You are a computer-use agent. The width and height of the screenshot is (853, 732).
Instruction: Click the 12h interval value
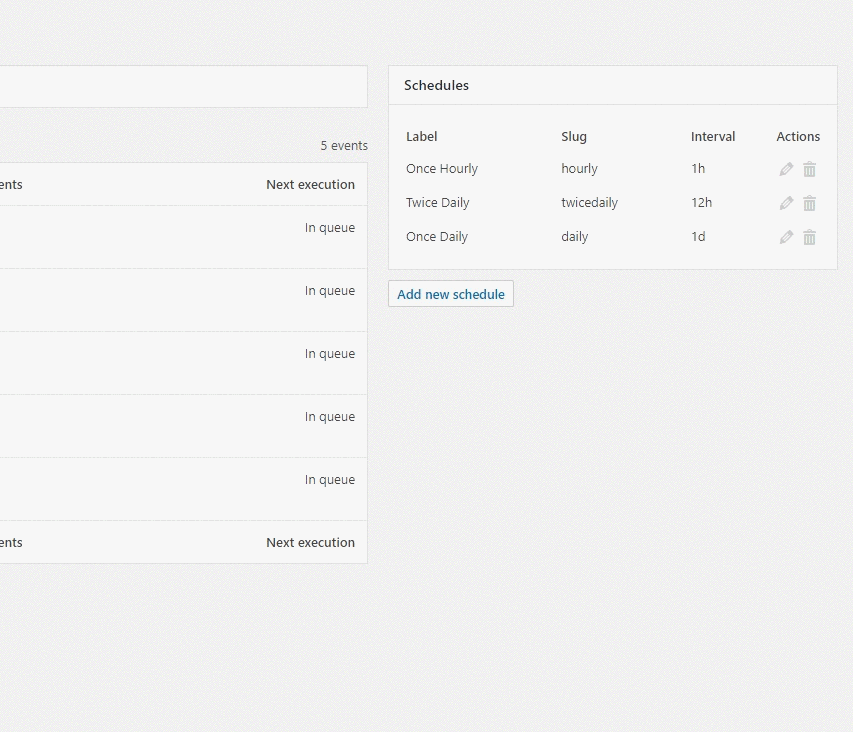(701, 202)
